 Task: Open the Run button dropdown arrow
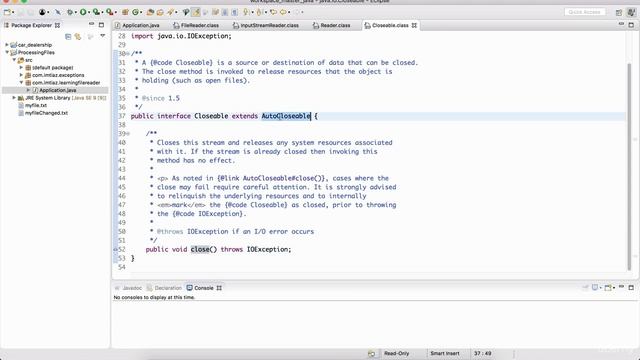(89, 12)
